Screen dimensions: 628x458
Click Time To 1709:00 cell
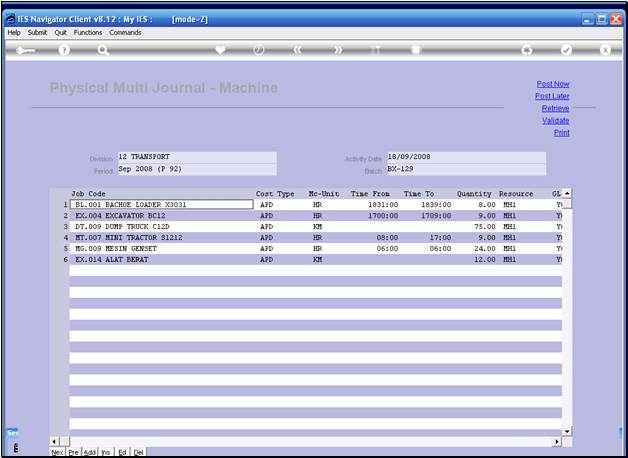(436, 216)
